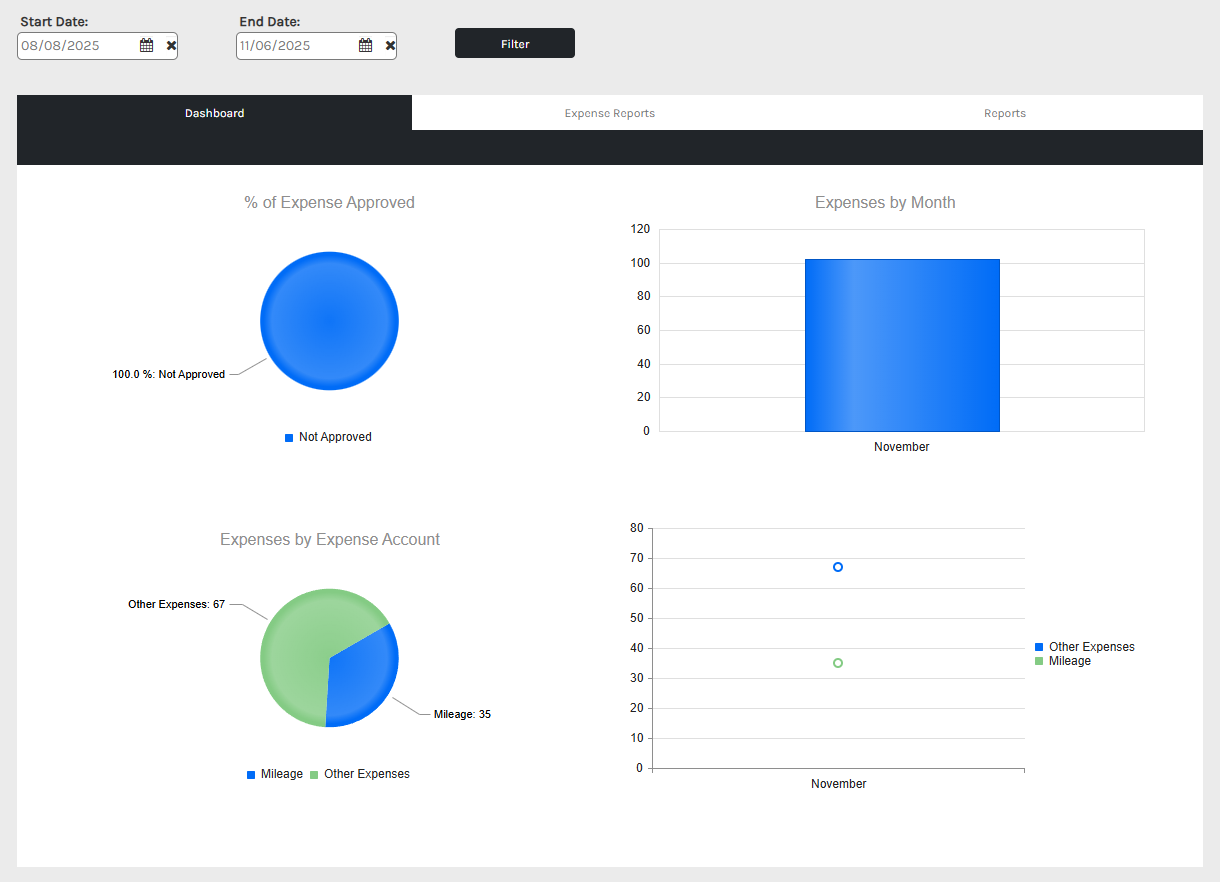
Task: Toggle Other Expenses swatch in line chart legend
Action: pos(1039,647)
